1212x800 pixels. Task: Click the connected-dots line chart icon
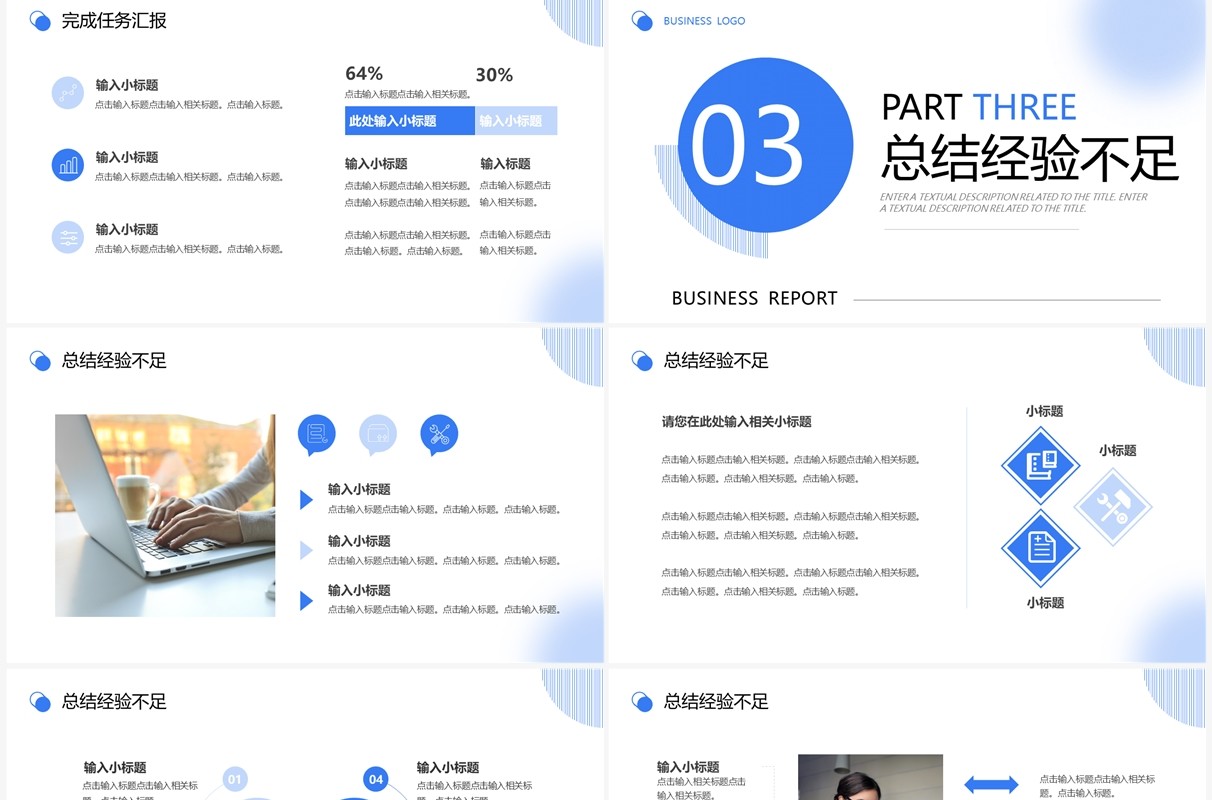pyautogui.click(x=68, y=93)
